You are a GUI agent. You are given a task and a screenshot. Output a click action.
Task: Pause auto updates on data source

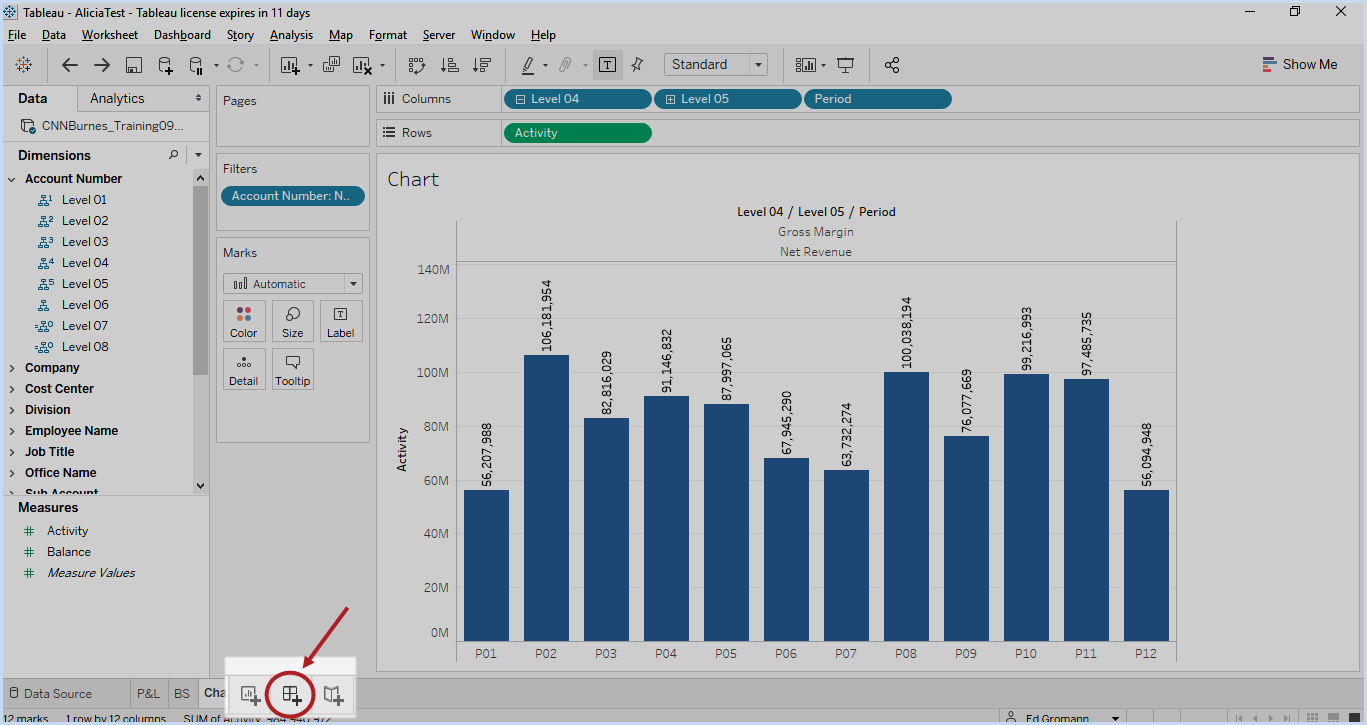point(196,65)
